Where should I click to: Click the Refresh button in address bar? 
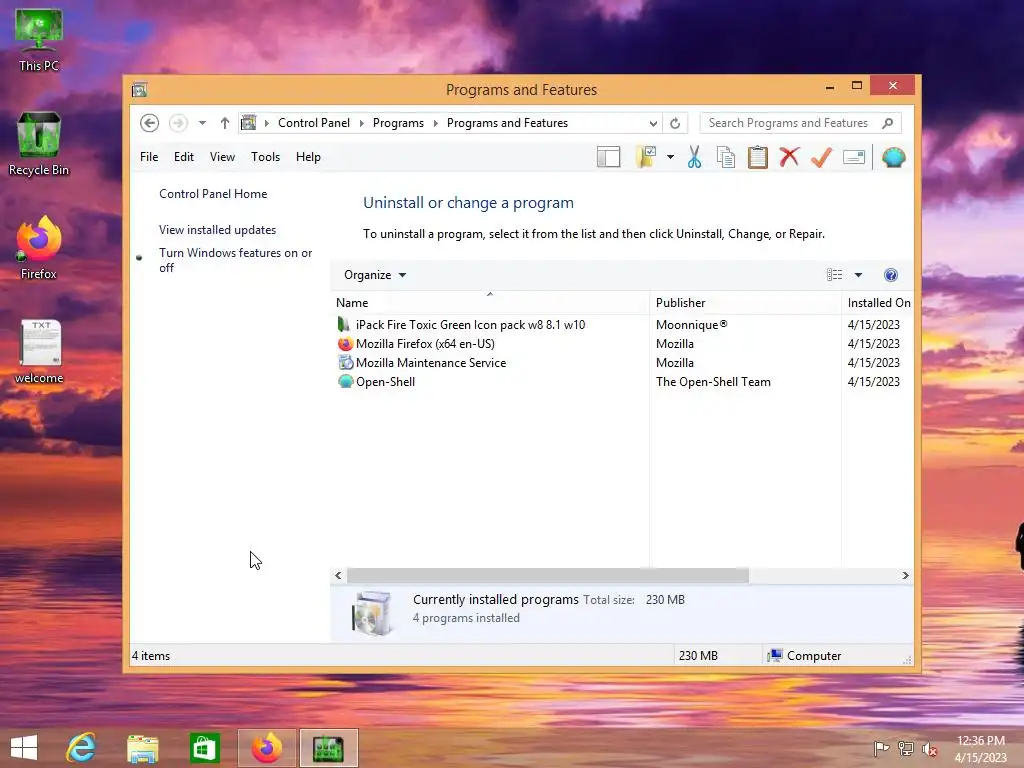[x=675, y=123]
